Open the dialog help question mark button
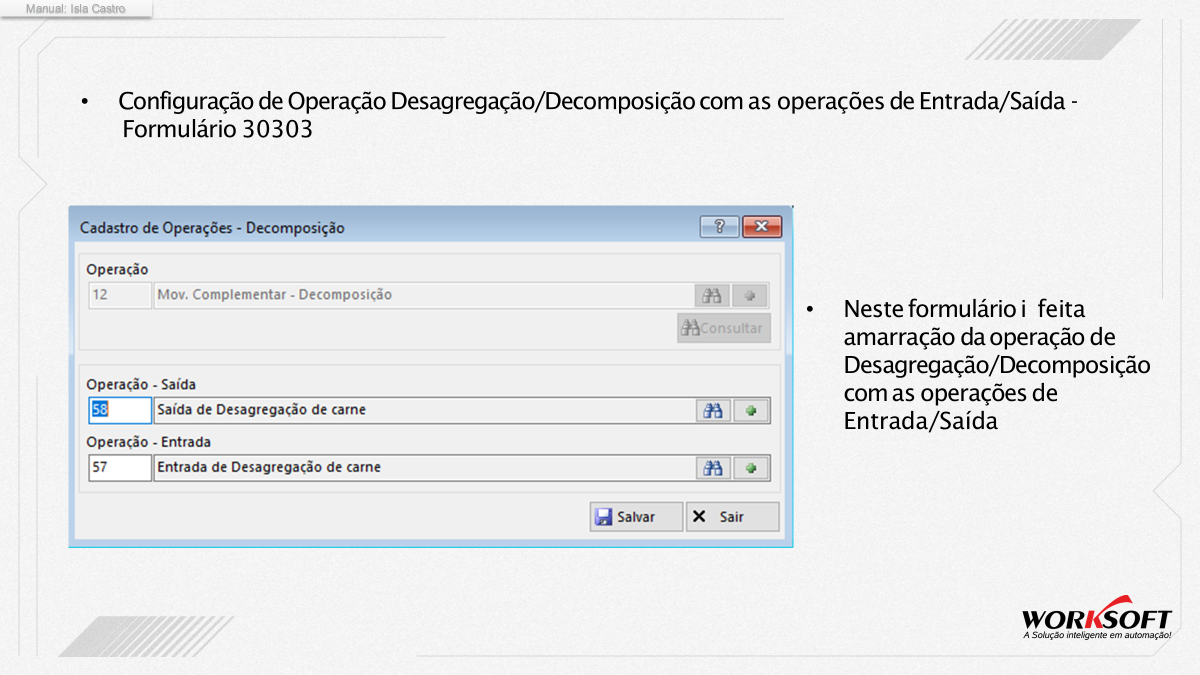The width and height of the screenshot is (1200, 675). click(719, 227)
